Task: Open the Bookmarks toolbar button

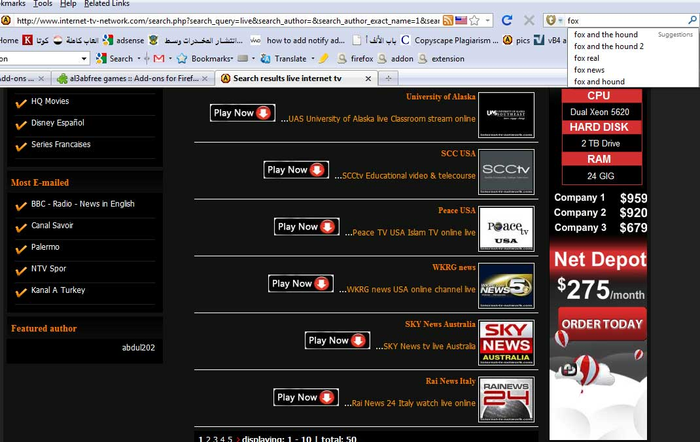Action: coord(205,58)
